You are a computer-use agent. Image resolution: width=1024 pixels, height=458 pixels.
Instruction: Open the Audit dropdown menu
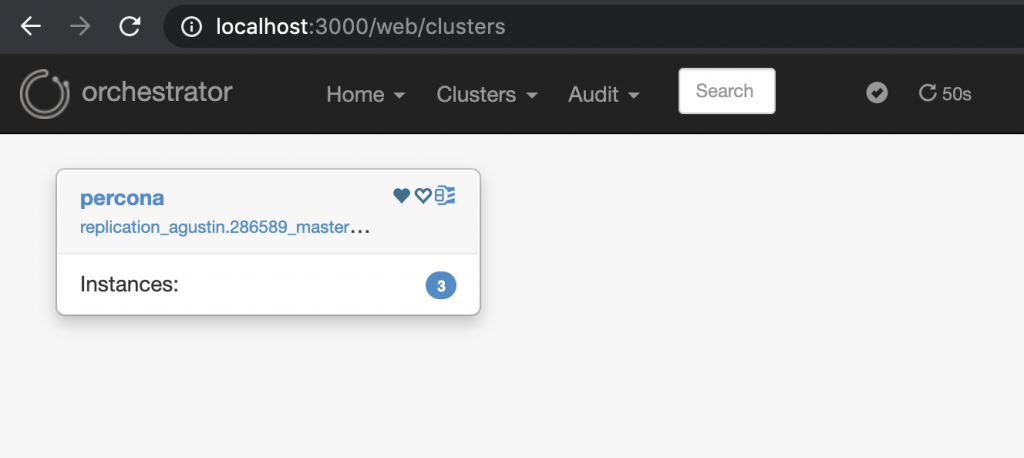tap(604, 94)
